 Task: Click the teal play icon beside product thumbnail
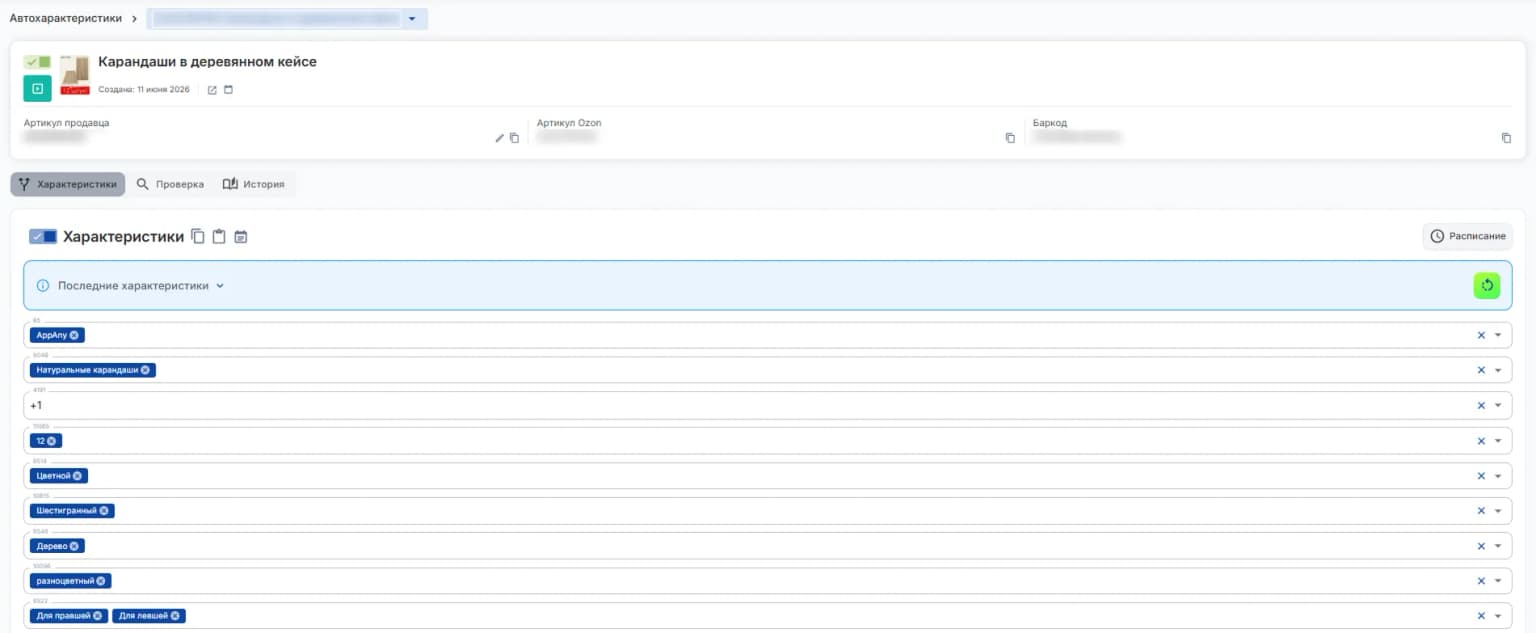pyautogui.click(x=37, y=89)
